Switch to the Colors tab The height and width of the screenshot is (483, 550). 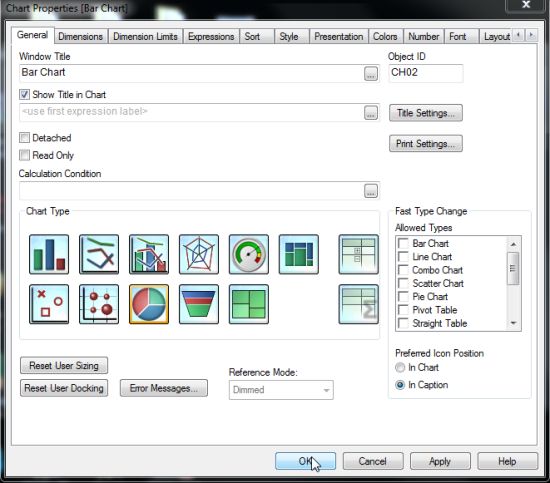click(385, 36)
